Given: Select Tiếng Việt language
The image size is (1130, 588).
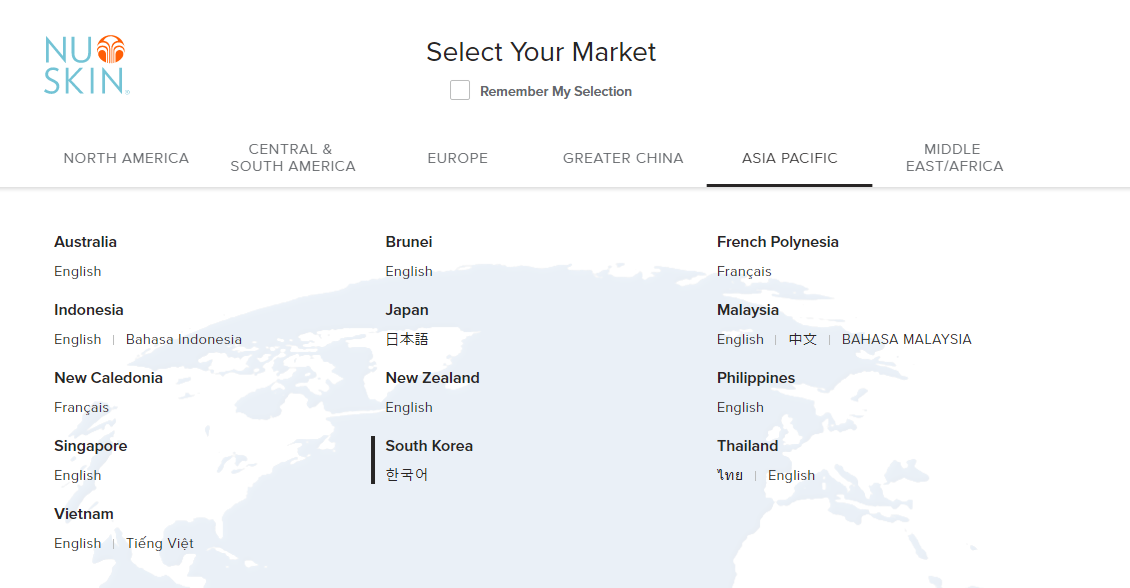Looking at the screenshot, I should [x=160, y=543].
